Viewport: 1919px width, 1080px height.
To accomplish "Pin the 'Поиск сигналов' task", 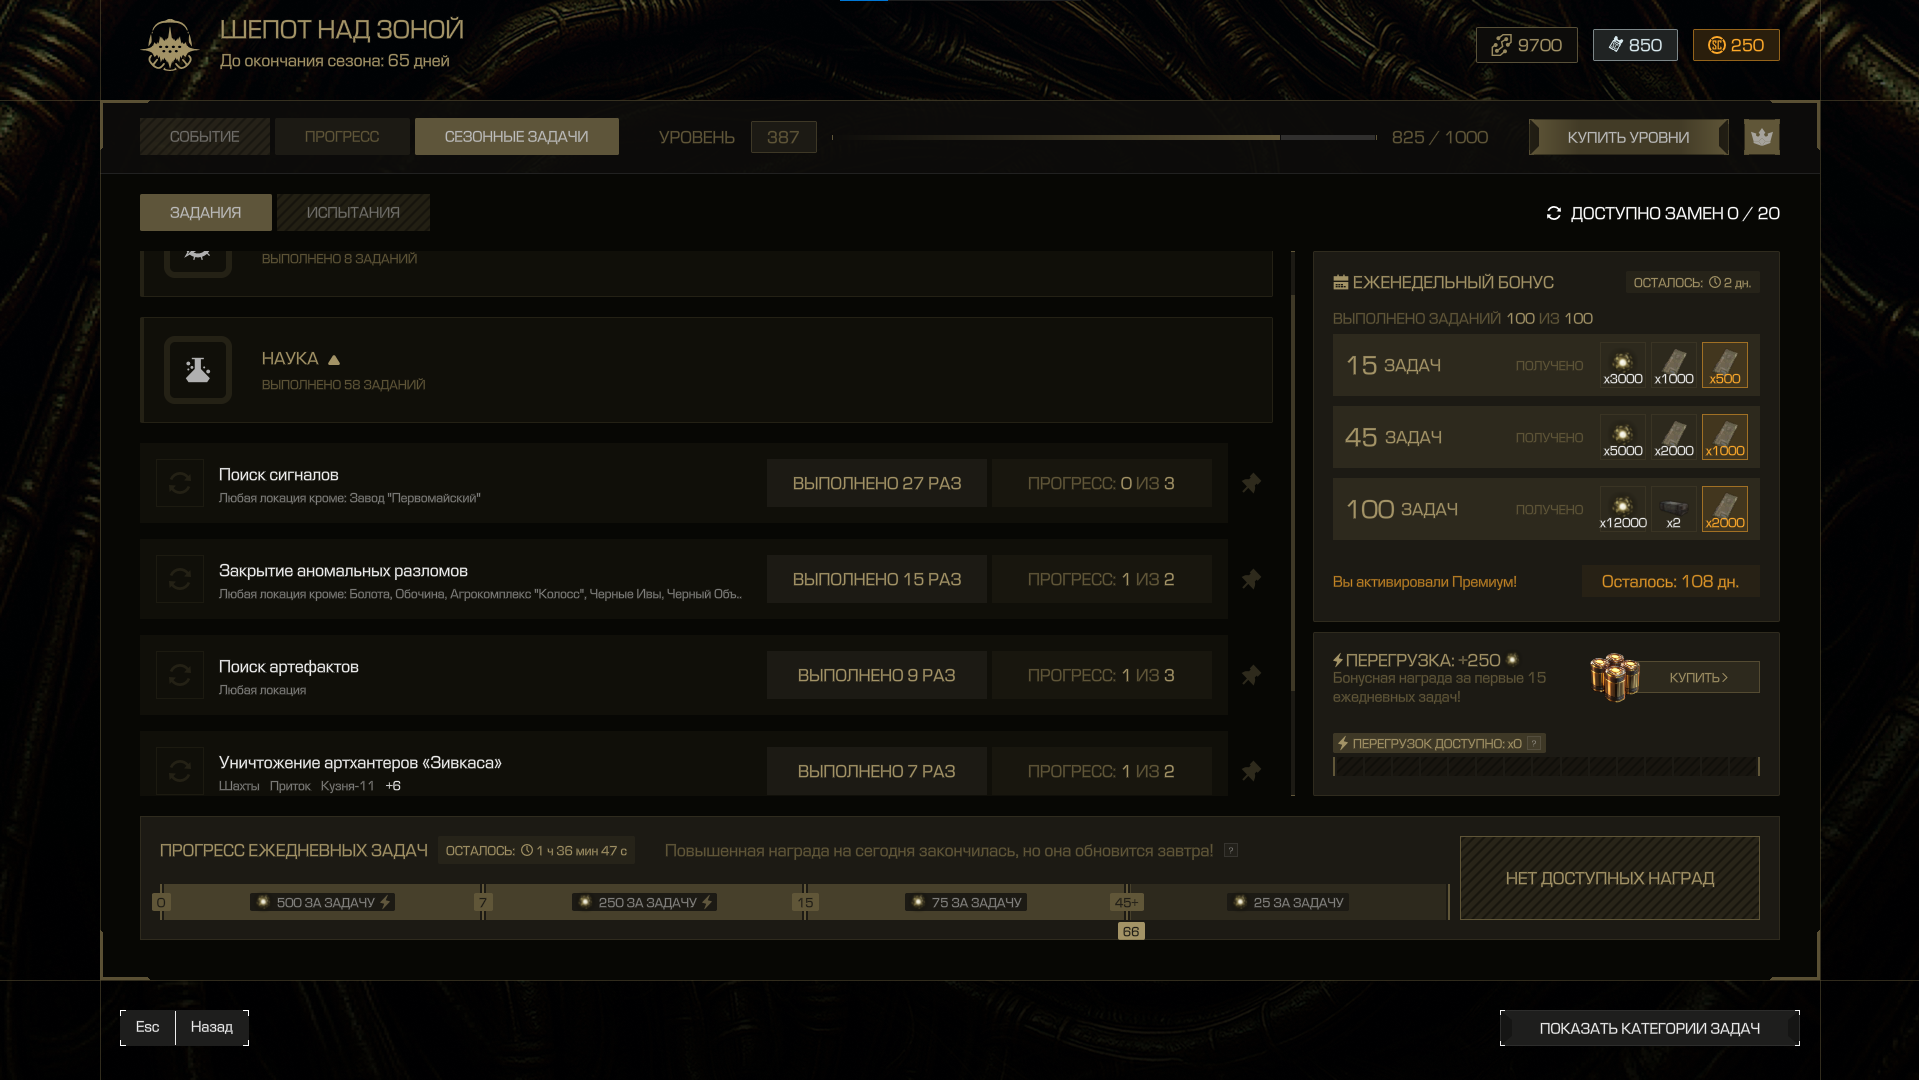I will (1251, 483).
